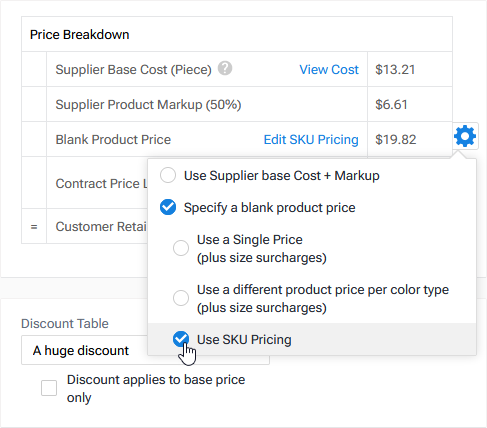Choose Use a Single Price option

point(181,248)
